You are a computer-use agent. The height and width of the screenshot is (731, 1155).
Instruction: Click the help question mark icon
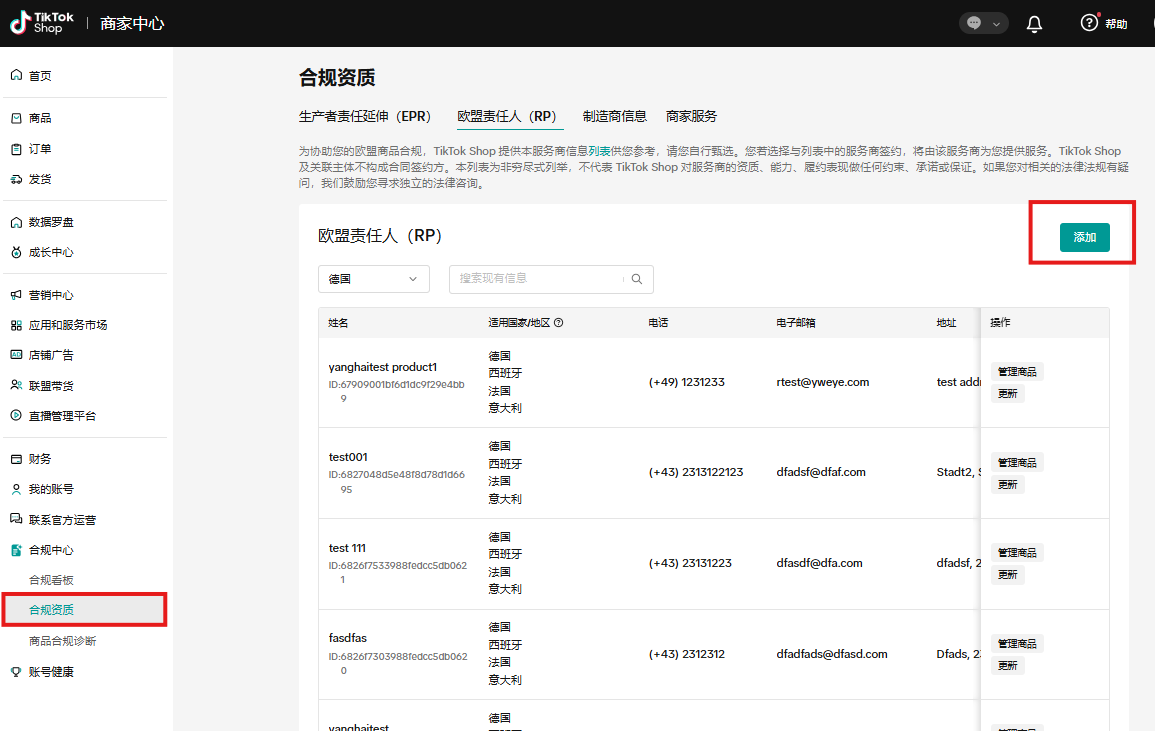[x=1089, y=23]
